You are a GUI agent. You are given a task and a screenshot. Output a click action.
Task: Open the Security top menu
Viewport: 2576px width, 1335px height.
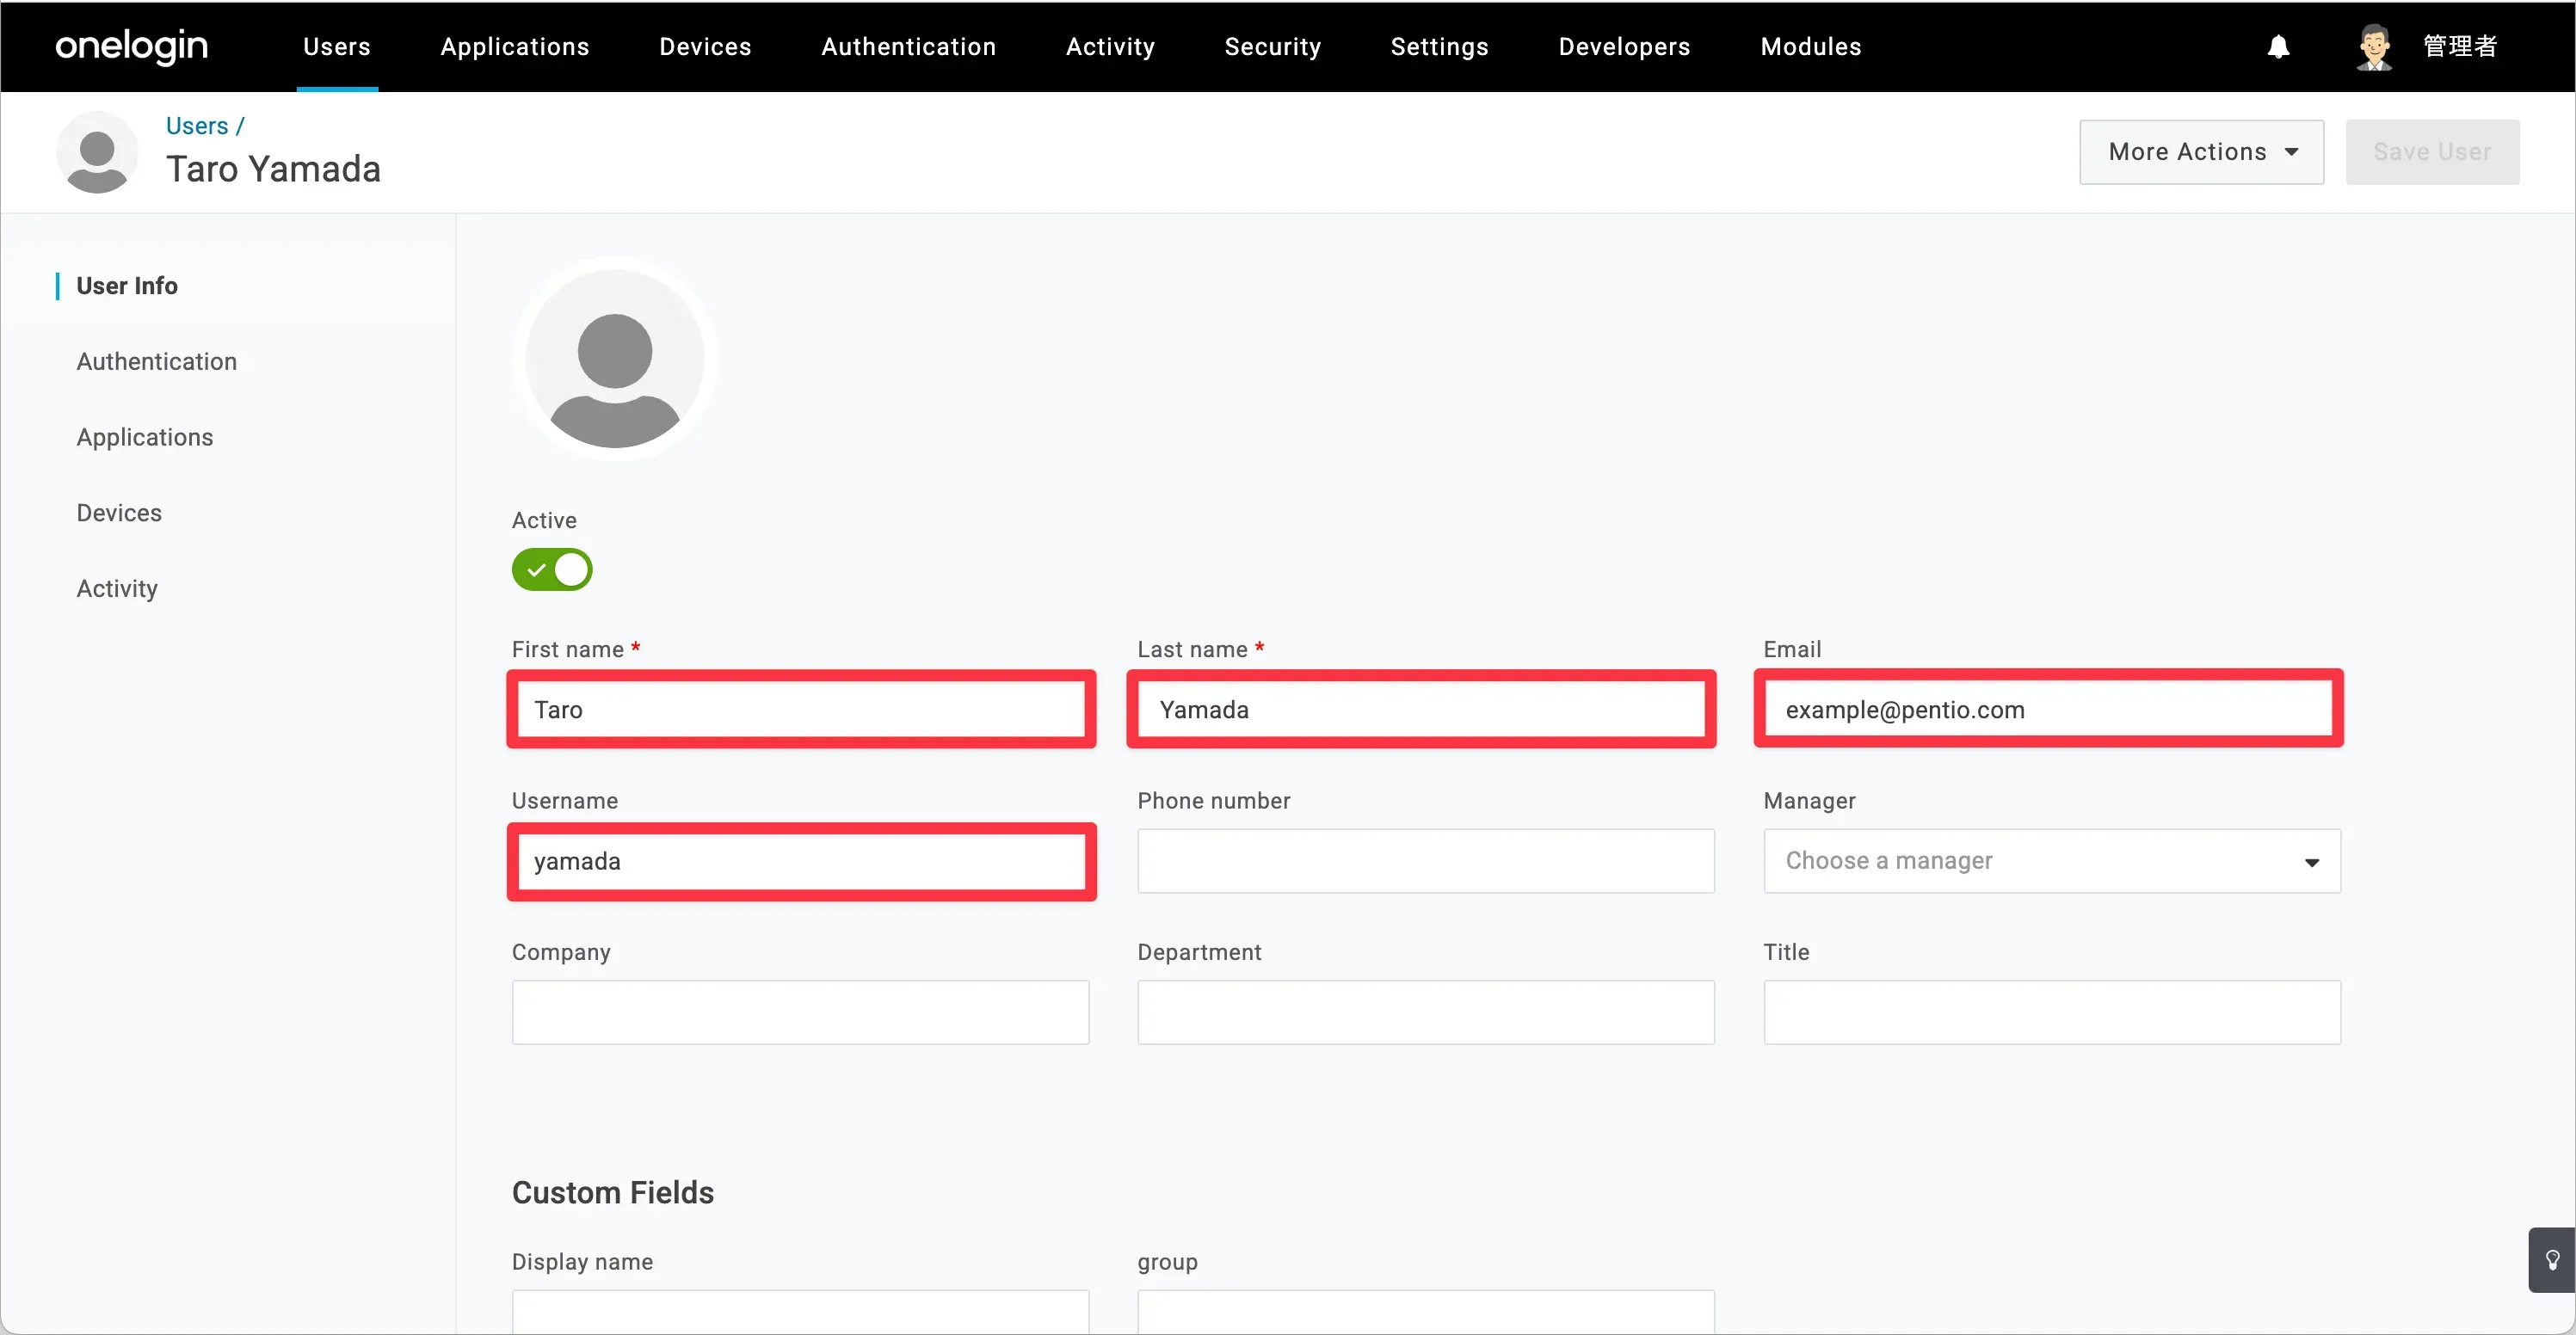point(1272,47)
